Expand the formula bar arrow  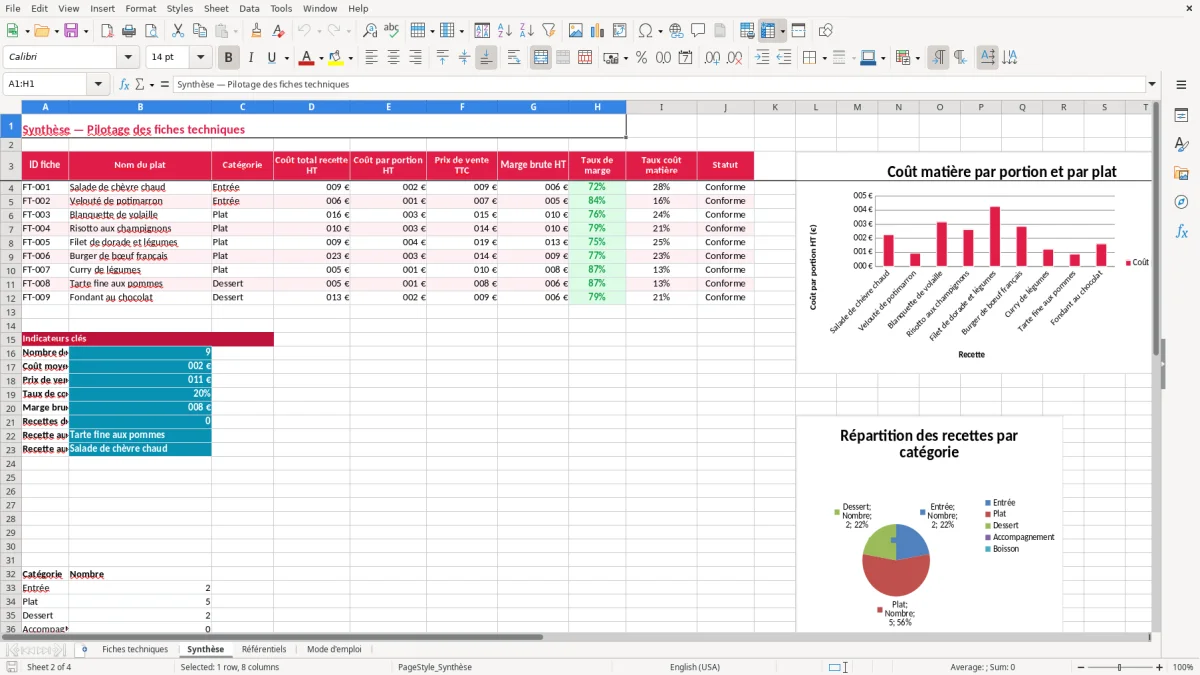1152,85
